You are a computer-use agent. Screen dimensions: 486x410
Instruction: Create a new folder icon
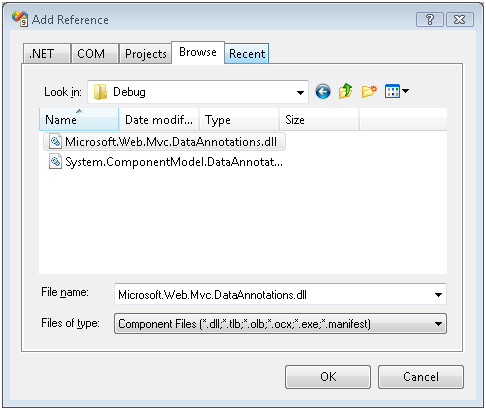369,91
